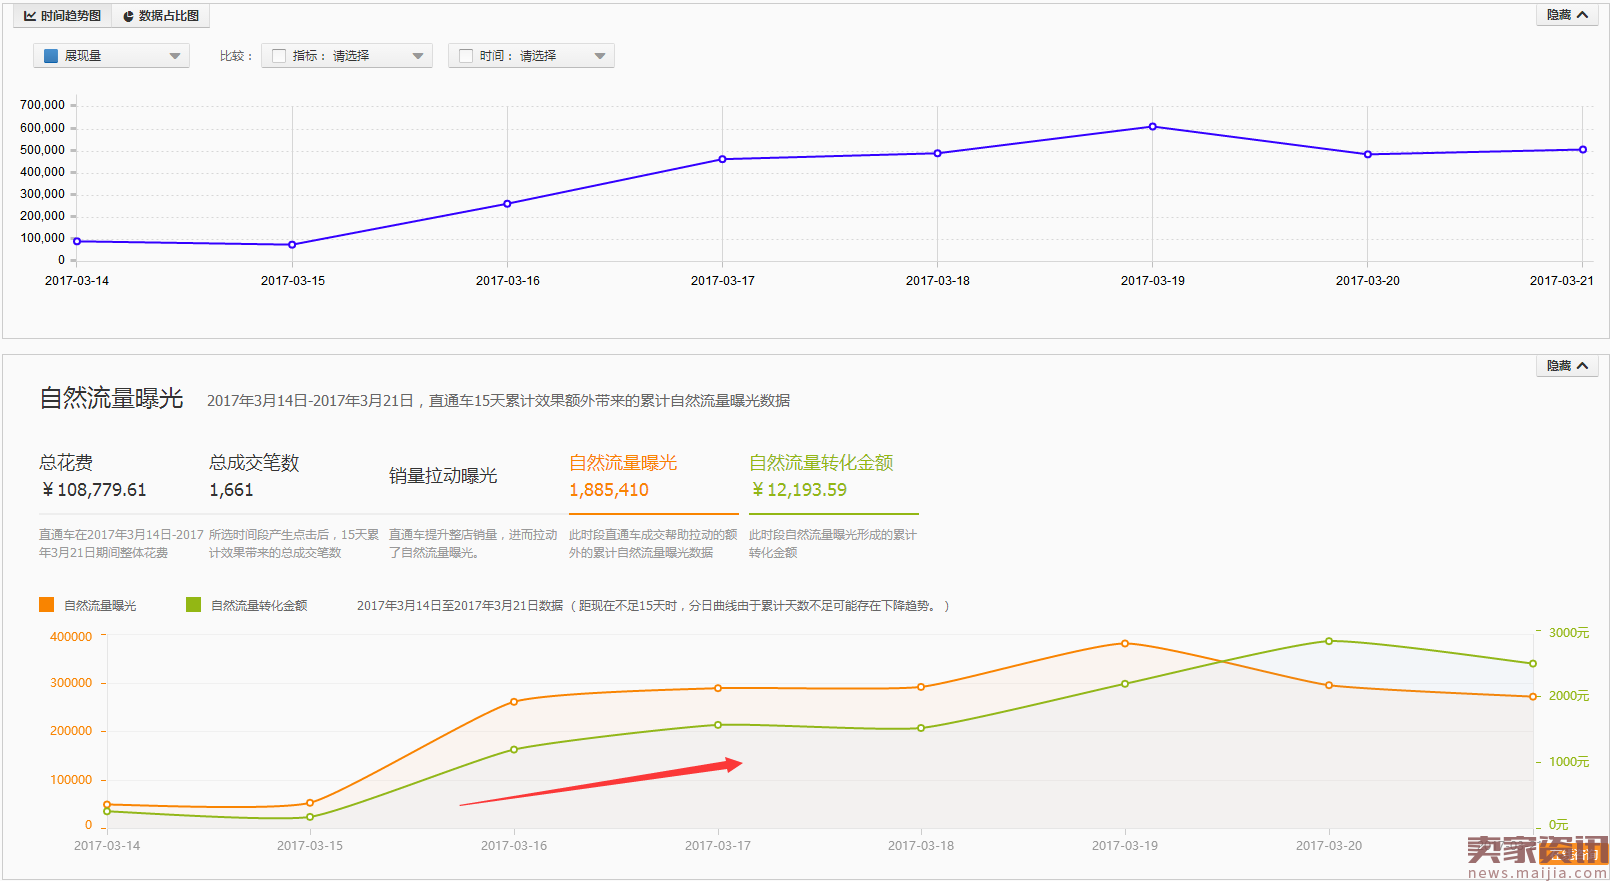Click the blue 展现量 color swatch

point(51,56)
